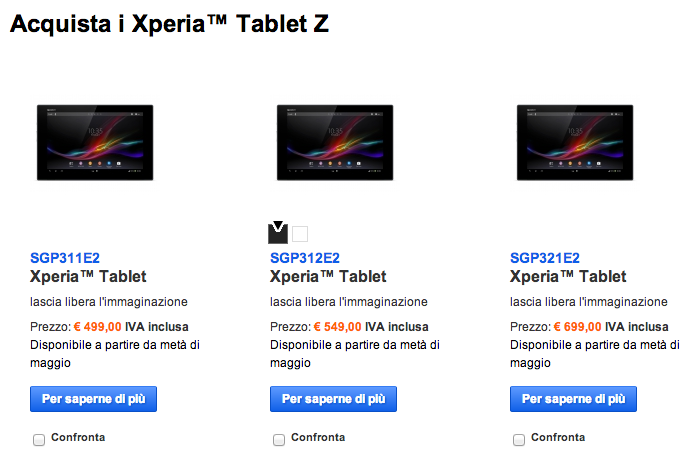This screenshot has width=699, height=467.
Task: Click the Xperia Tablet title under SGP312E2
Action: [x=328, y=277]
